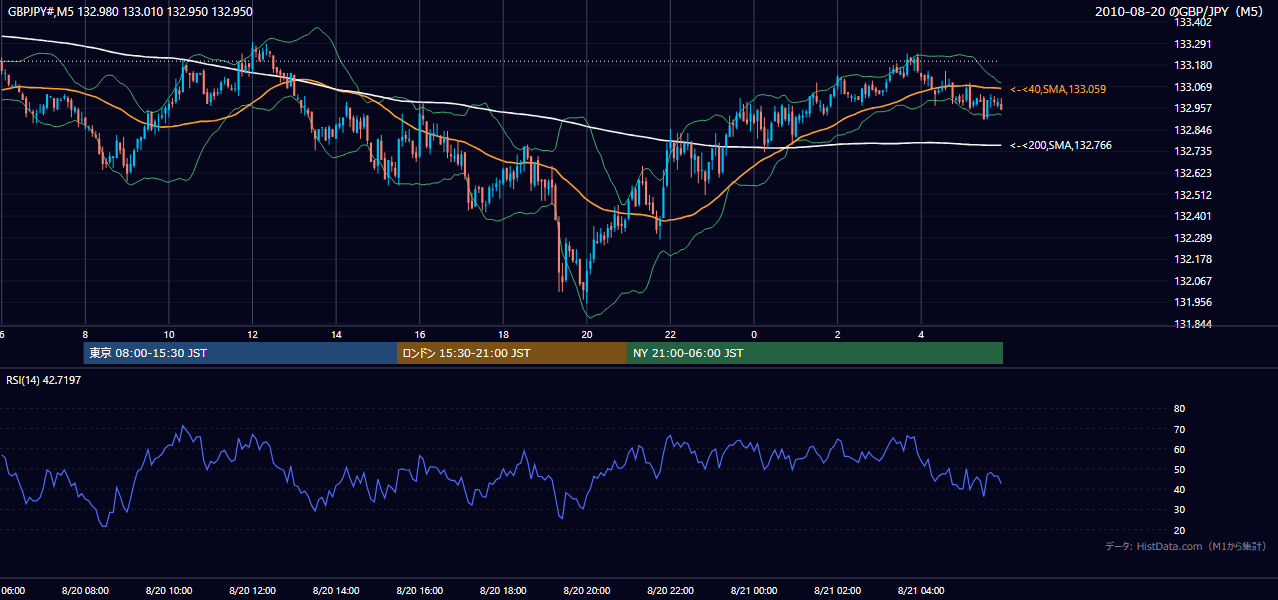Click the RSI(14) 42.7197 indicator label
This screenshot has height=600, width=1278.
(x=43, y=380)
